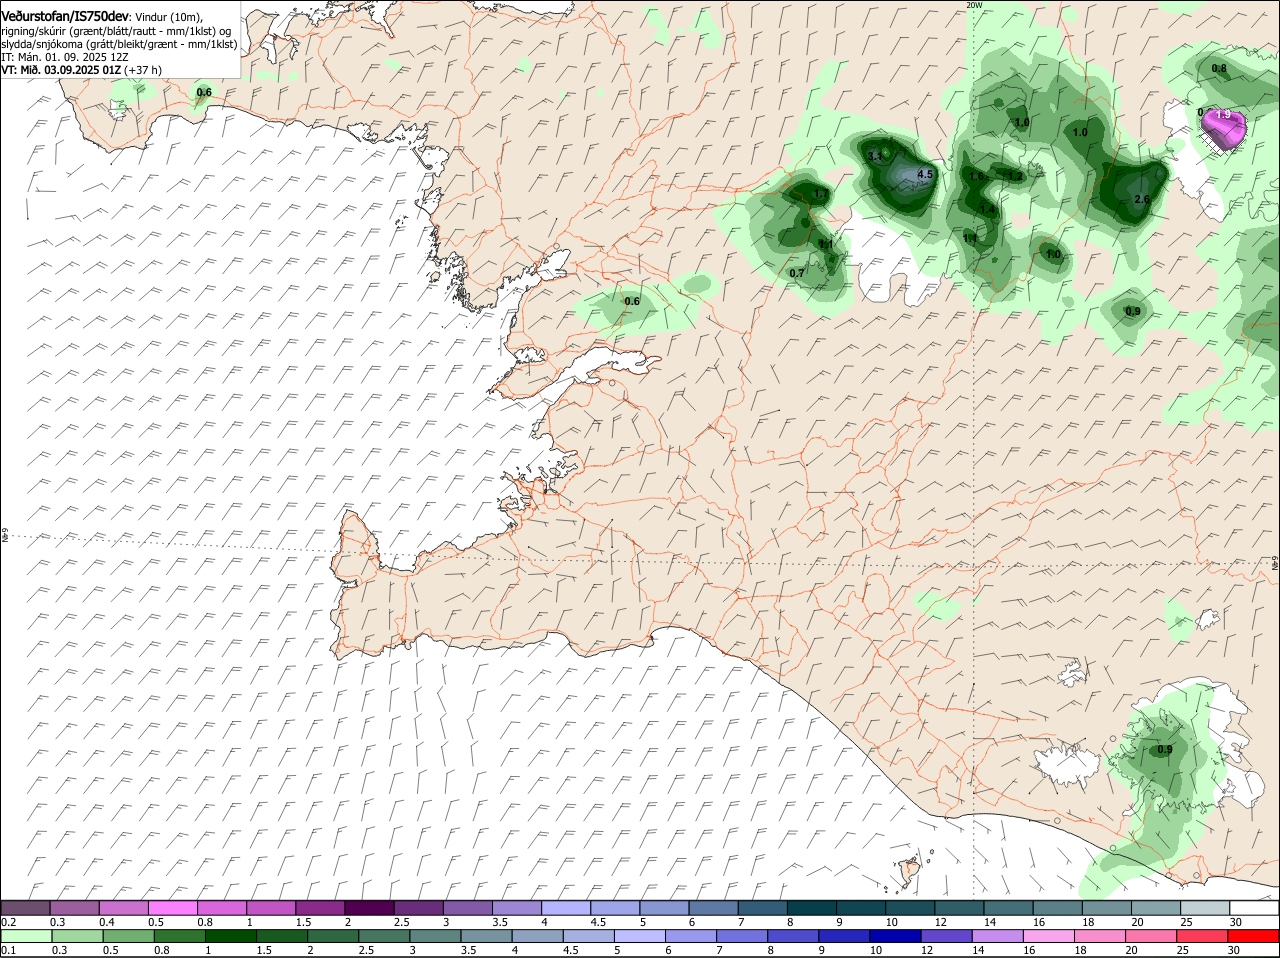Click the 3.1 precipitation value on the map
Image resolution: width=1280 pixels, height=958 pixels.
tap(876, 156)
